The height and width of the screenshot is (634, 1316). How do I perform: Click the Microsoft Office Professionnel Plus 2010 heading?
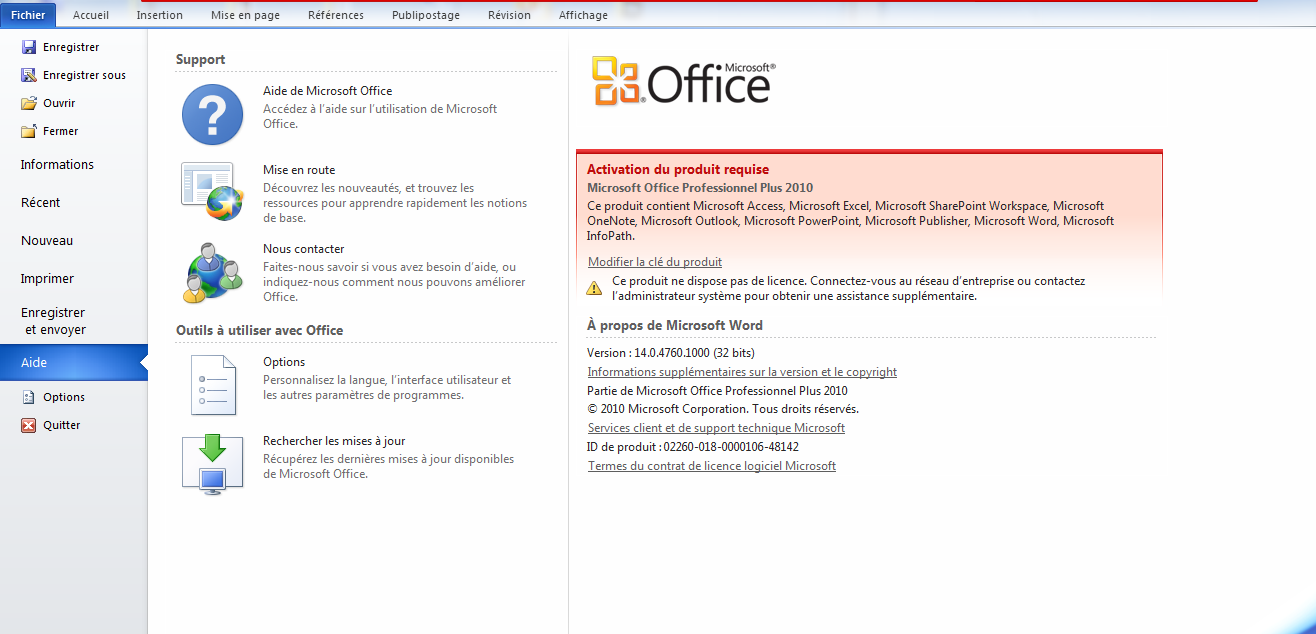[700, 188]
